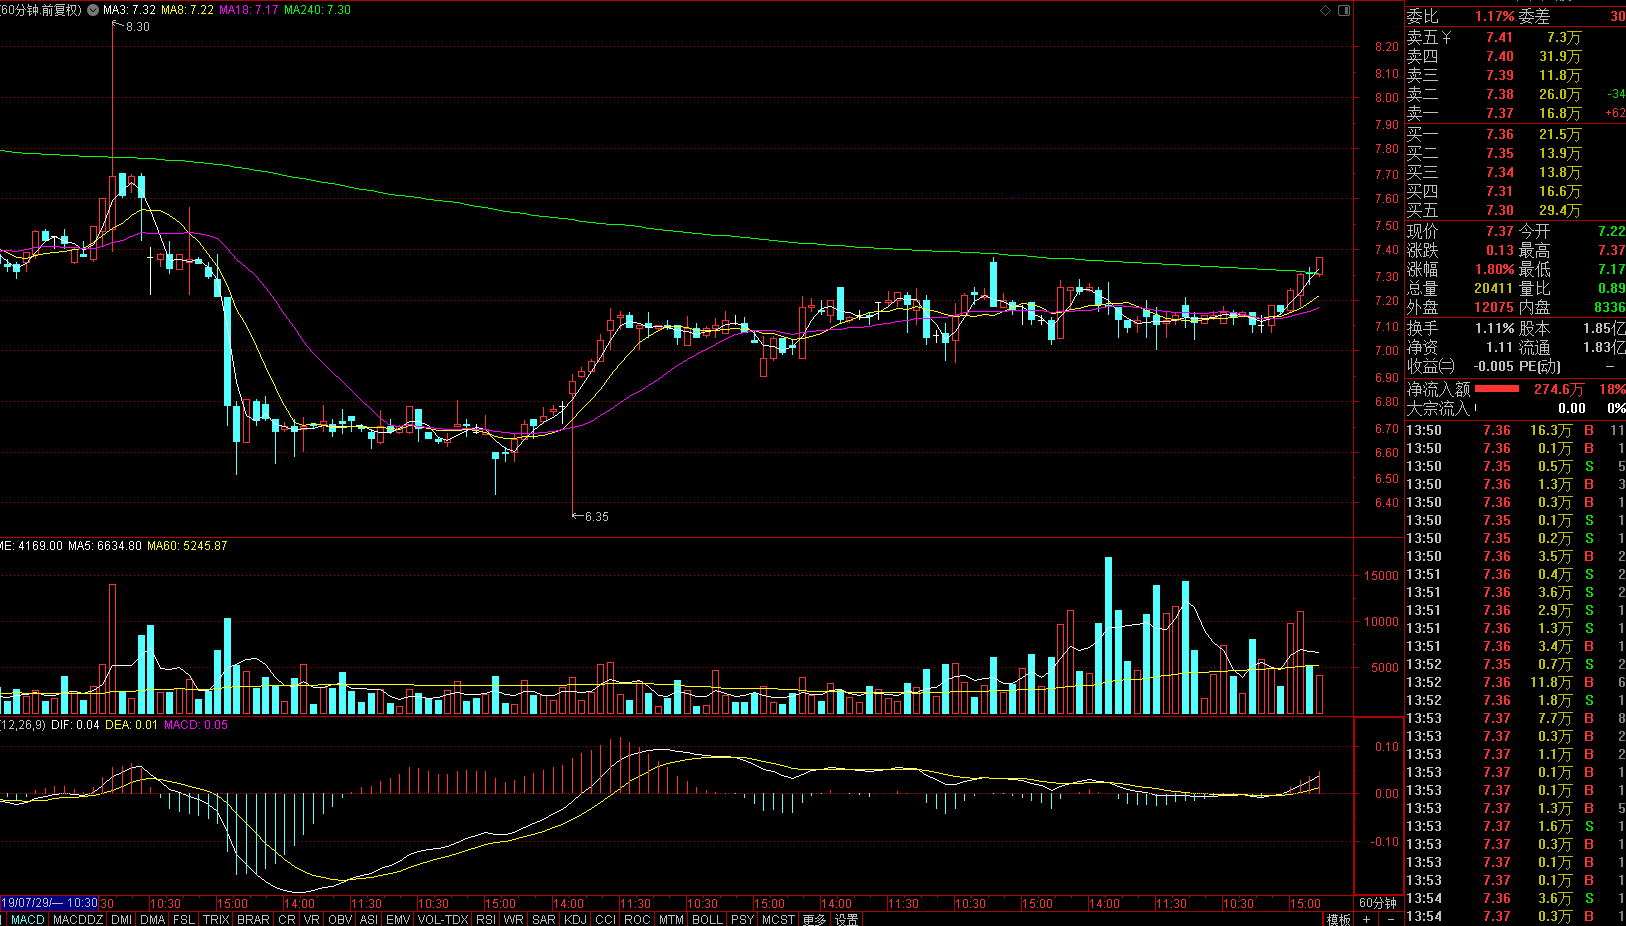Open the 更多 more indicators menu
1626x926 pixels.
point(814,919)
